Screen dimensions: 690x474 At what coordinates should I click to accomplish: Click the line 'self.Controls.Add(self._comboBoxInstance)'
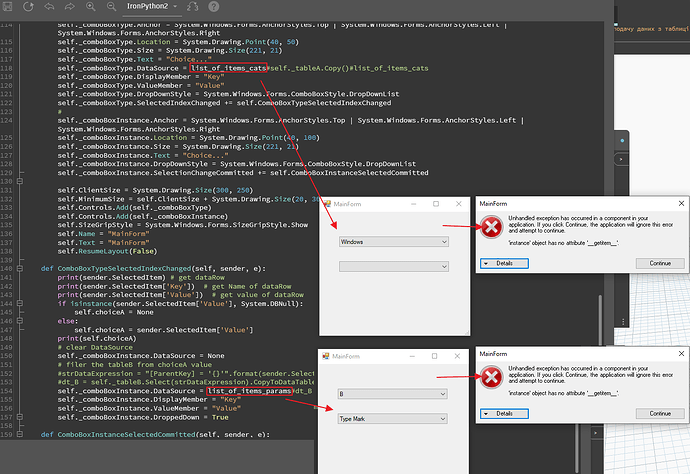click(143, 217)
